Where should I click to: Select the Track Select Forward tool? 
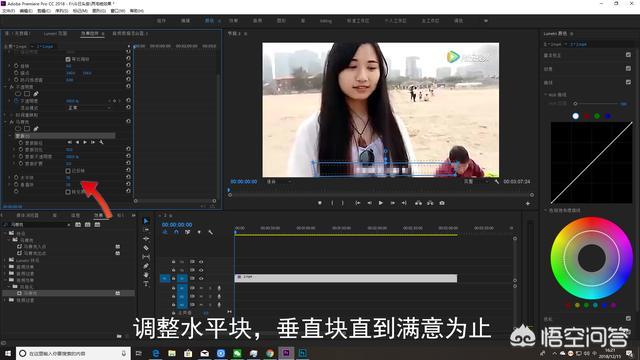146,230
